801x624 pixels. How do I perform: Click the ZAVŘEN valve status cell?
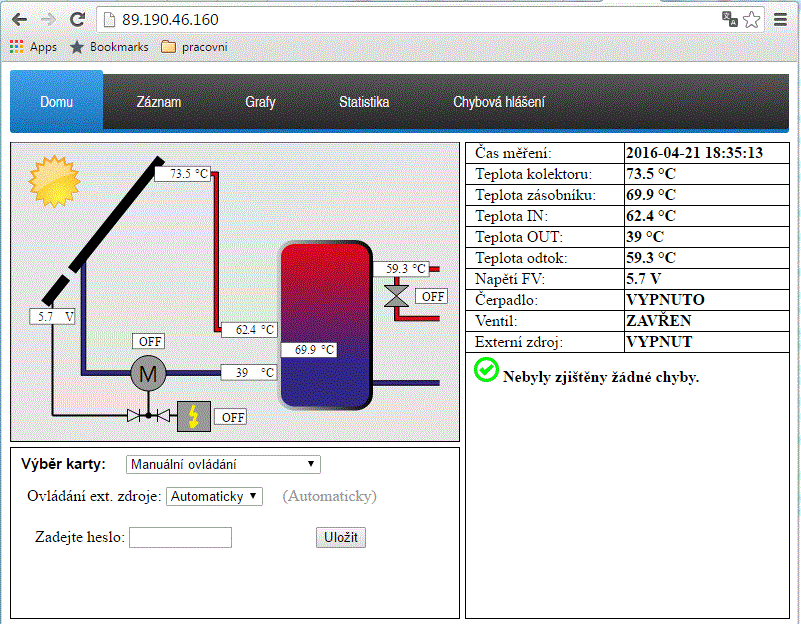707,321
